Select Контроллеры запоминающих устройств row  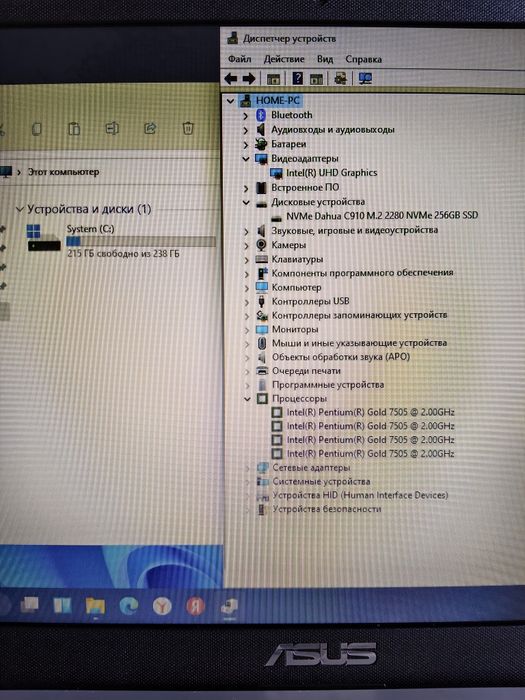pyautogui.click(x=359, y=315)
